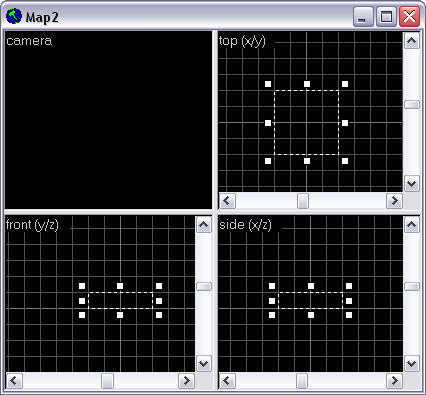Click top-right selection handle in side view
Image resolution: width=426 pixels, height=395 pixels.
pyautogui.click(x=349, y=286)
